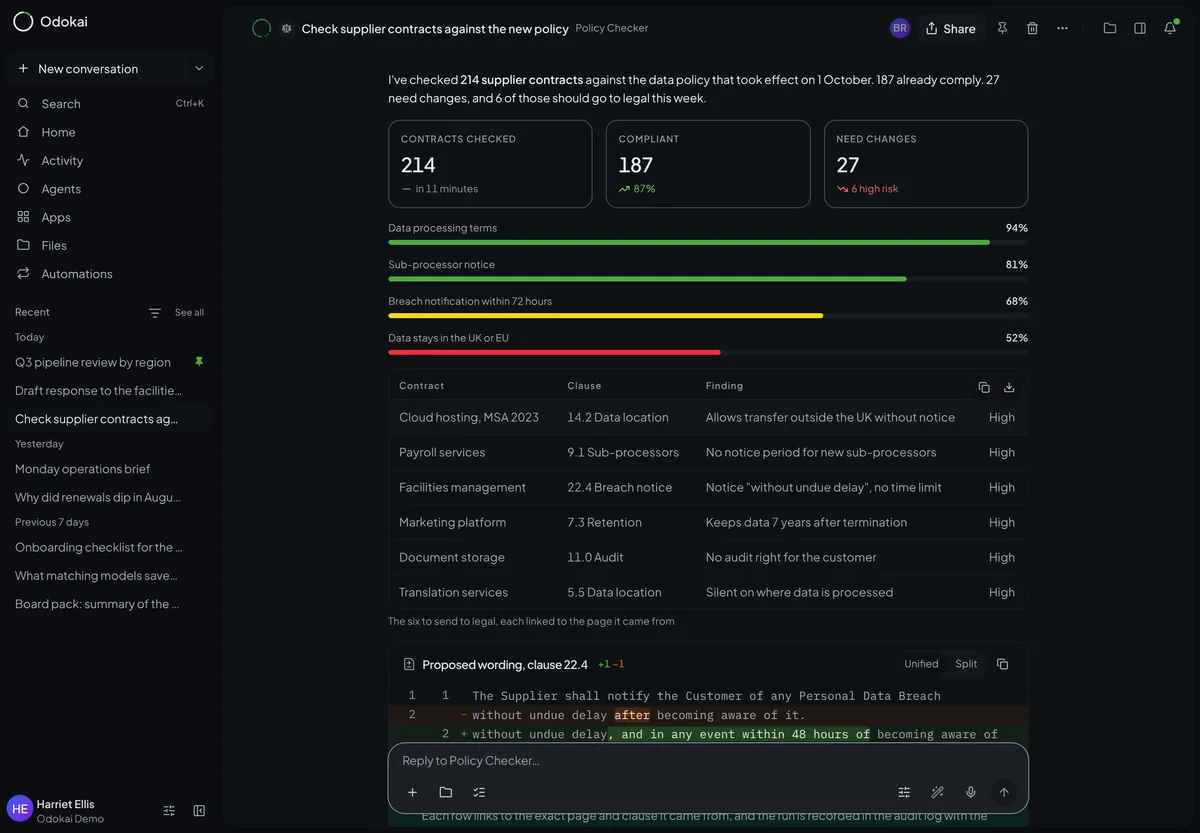Click the magic wand icon in composer
The height and width of the screenshot is (833, 1200).
(937, 792)
